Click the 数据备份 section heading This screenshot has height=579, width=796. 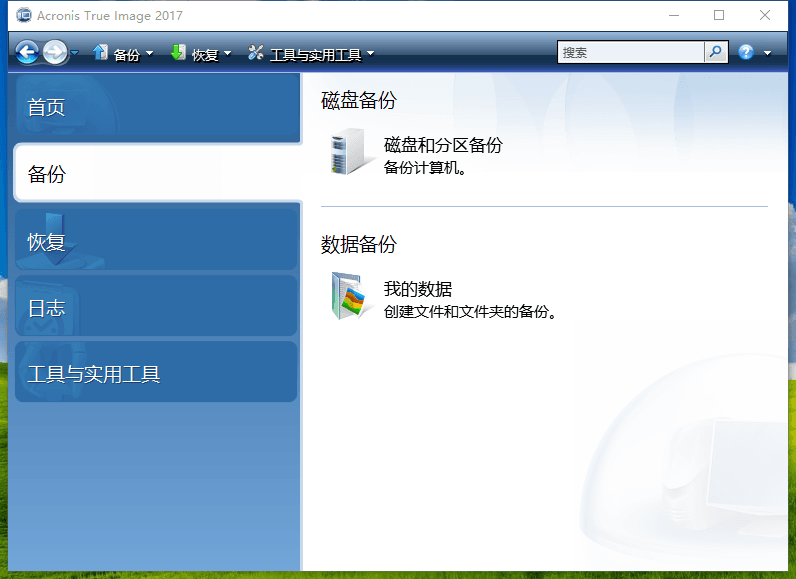point(358,245)
